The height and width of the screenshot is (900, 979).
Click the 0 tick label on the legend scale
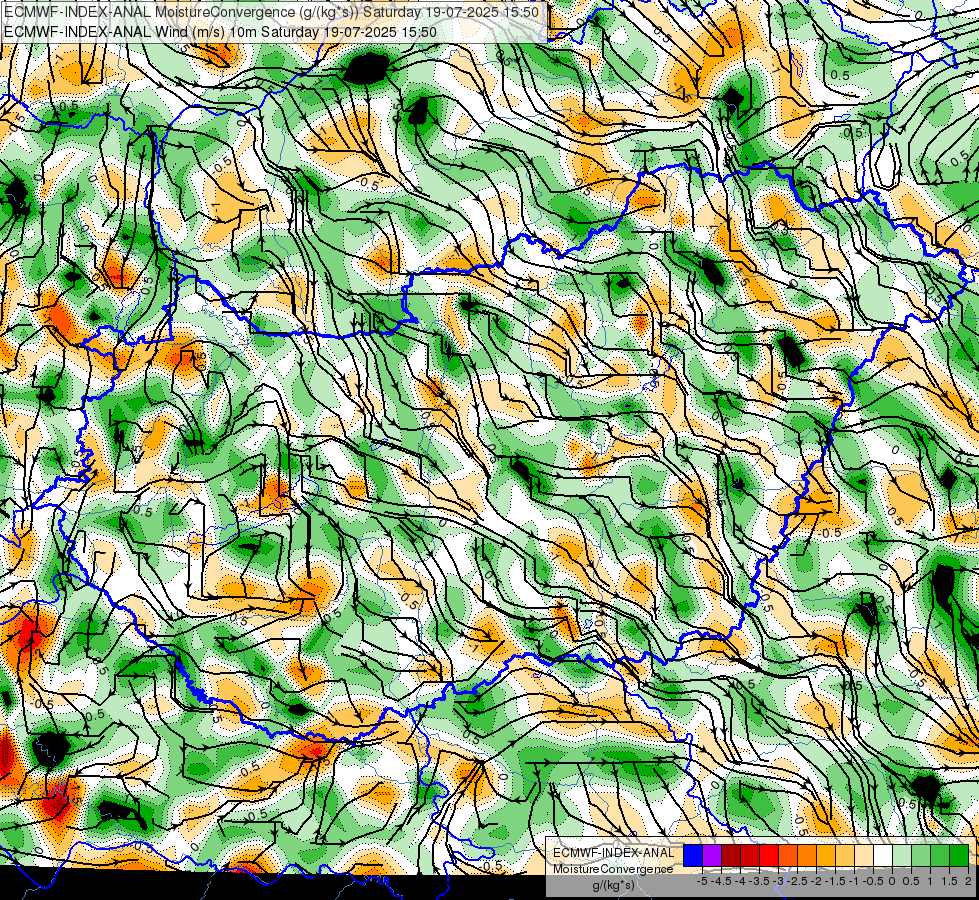(x=892, y=881)
